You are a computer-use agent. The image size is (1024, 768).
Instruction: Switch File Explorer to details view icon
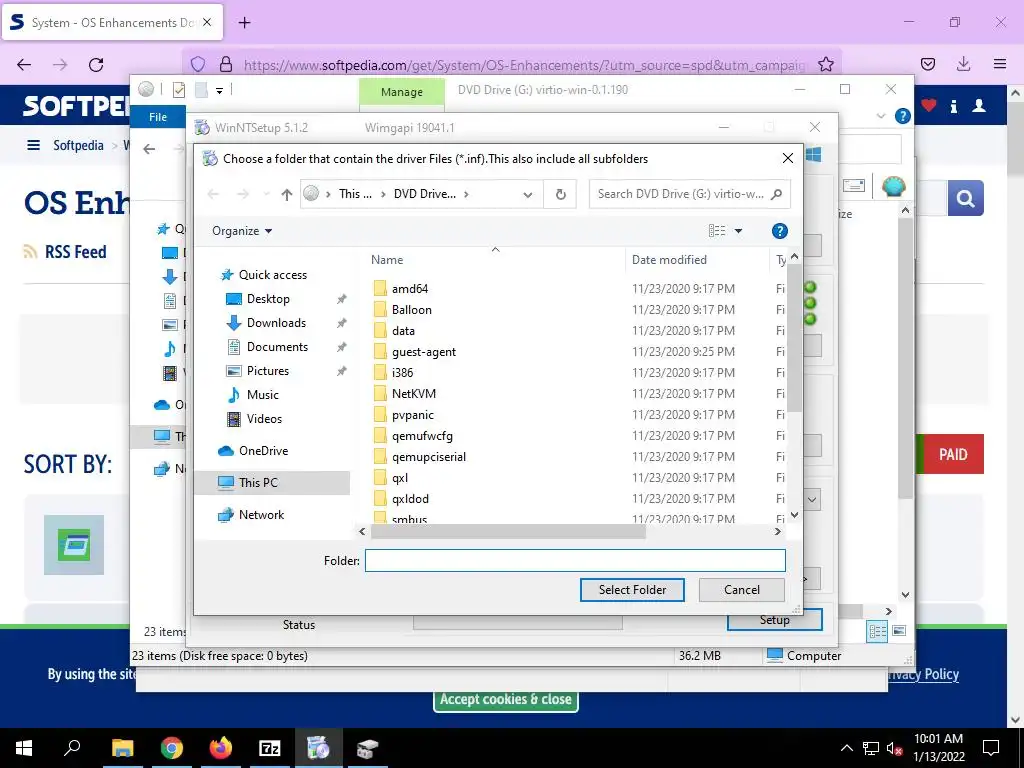(878, 631)
